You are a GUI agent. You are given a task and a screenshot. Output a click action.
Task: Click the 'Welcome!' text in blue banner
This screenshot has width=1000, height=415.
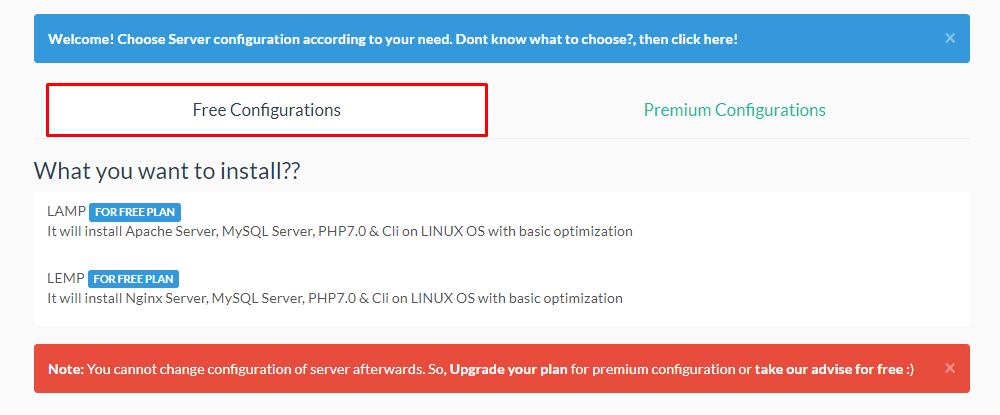[82, 39]
